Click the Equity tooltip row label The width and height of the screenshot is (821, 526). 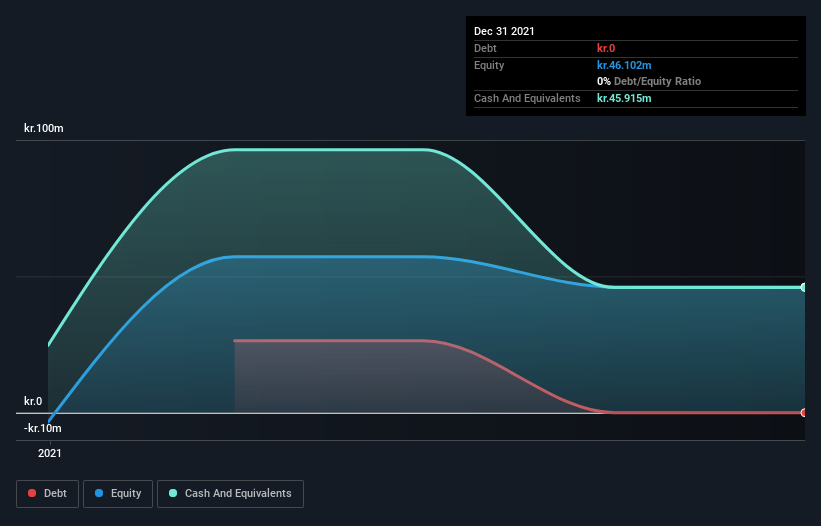coord(489,65)
